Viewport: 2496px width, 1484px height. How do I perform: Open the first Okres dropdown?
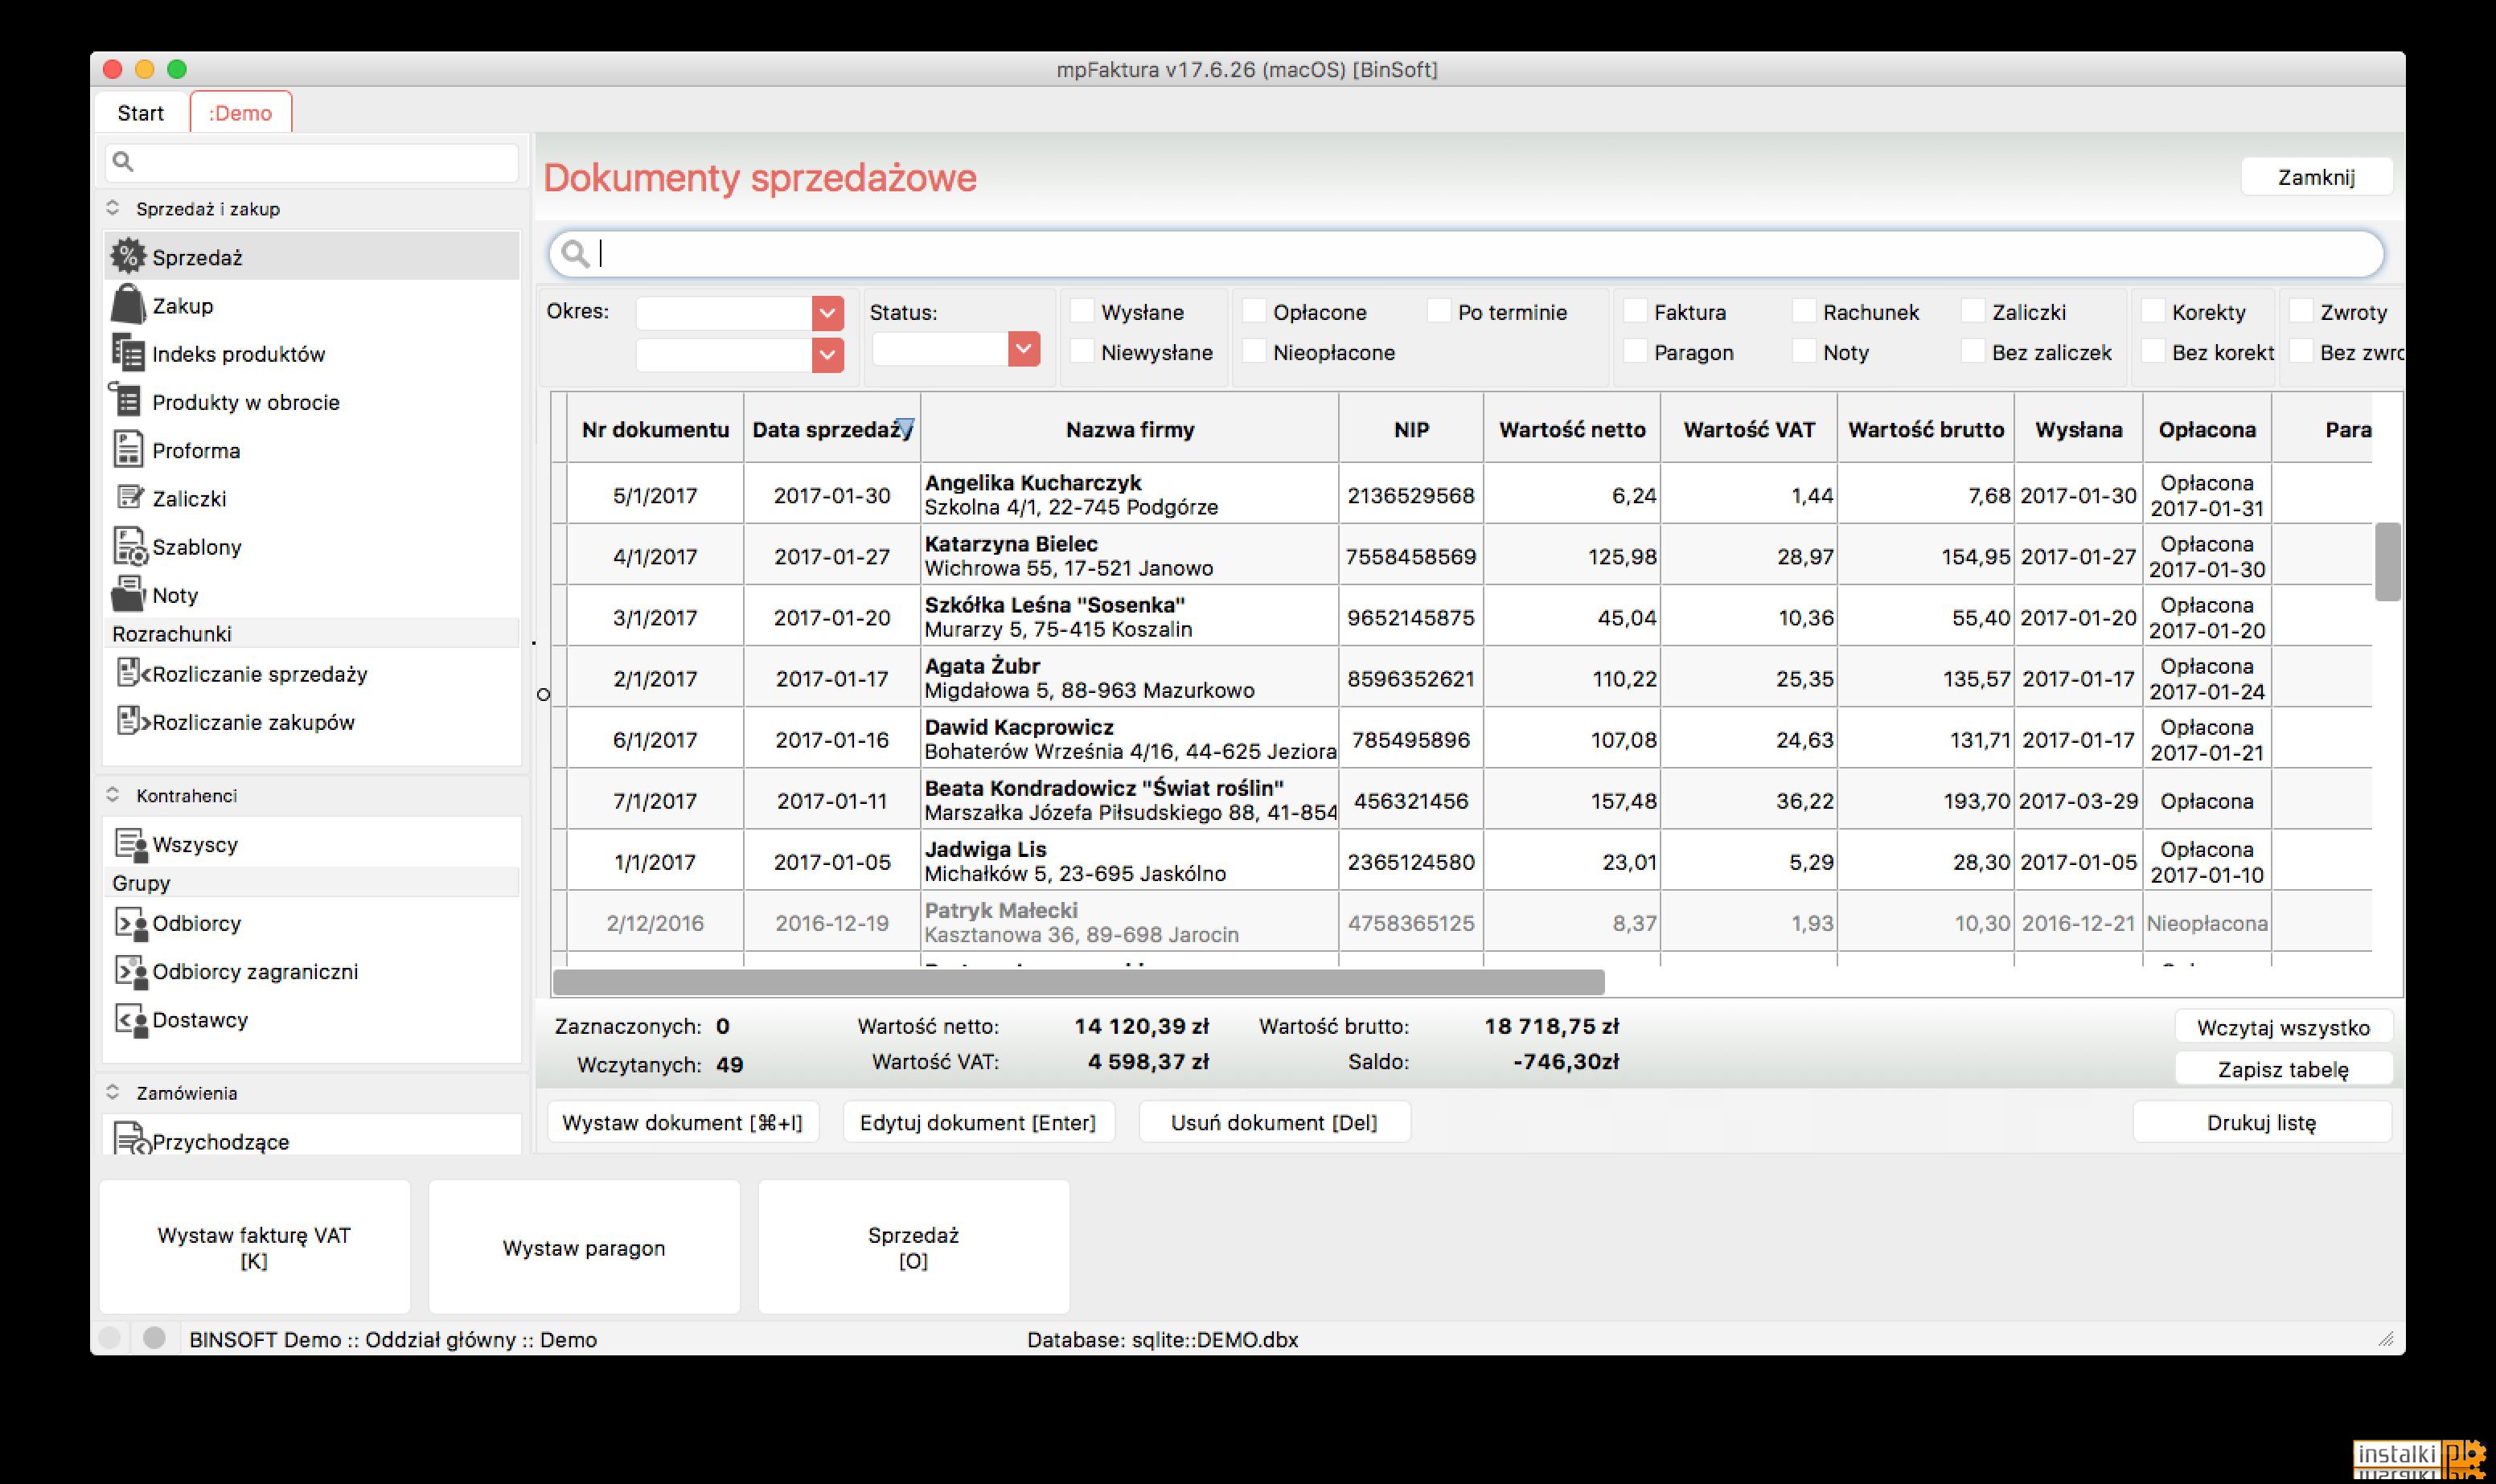point(827,313)
